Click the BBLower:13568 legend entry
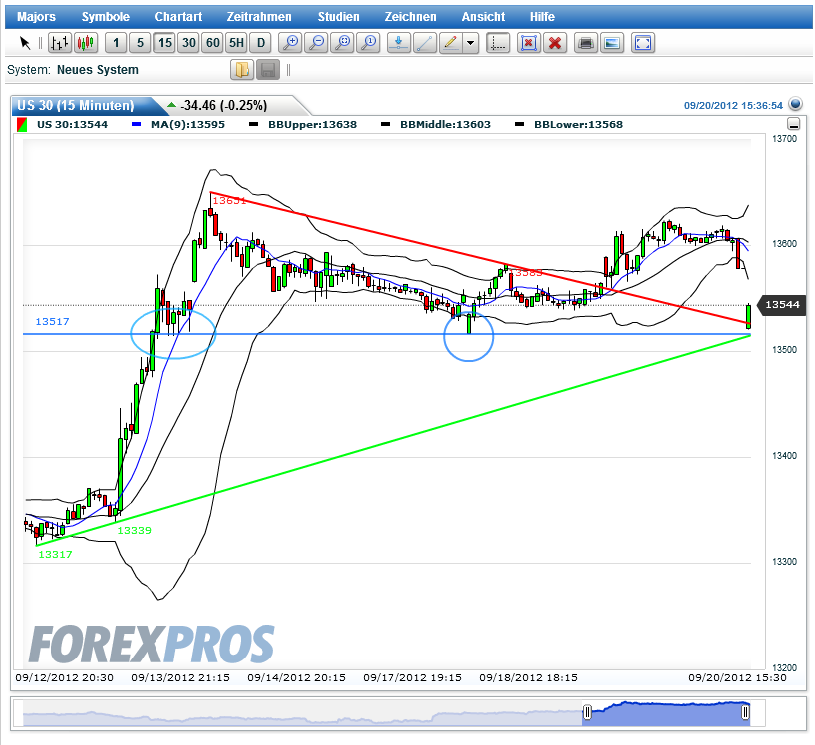Viewport: 815px width, 745px height. (569, 125)
